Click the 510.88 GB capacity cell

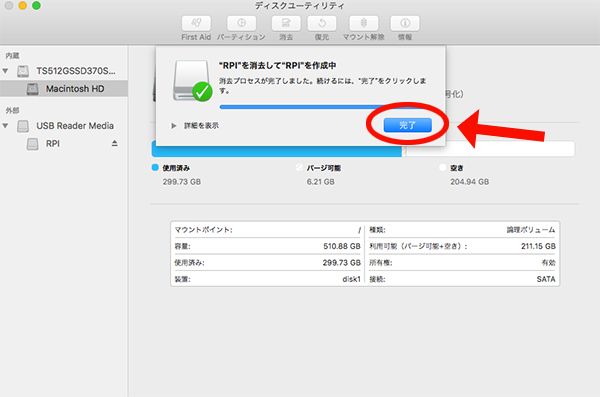pos(342,246)
